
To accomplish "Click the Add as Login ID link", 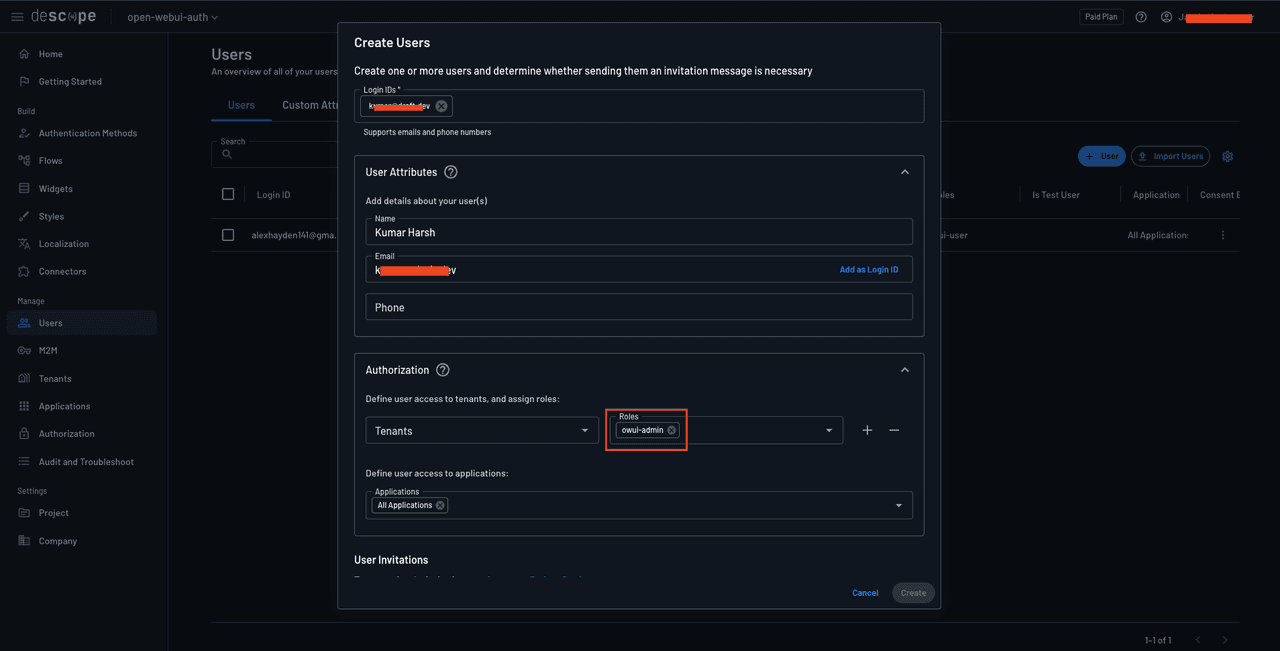I will click(x=867, y=269).
